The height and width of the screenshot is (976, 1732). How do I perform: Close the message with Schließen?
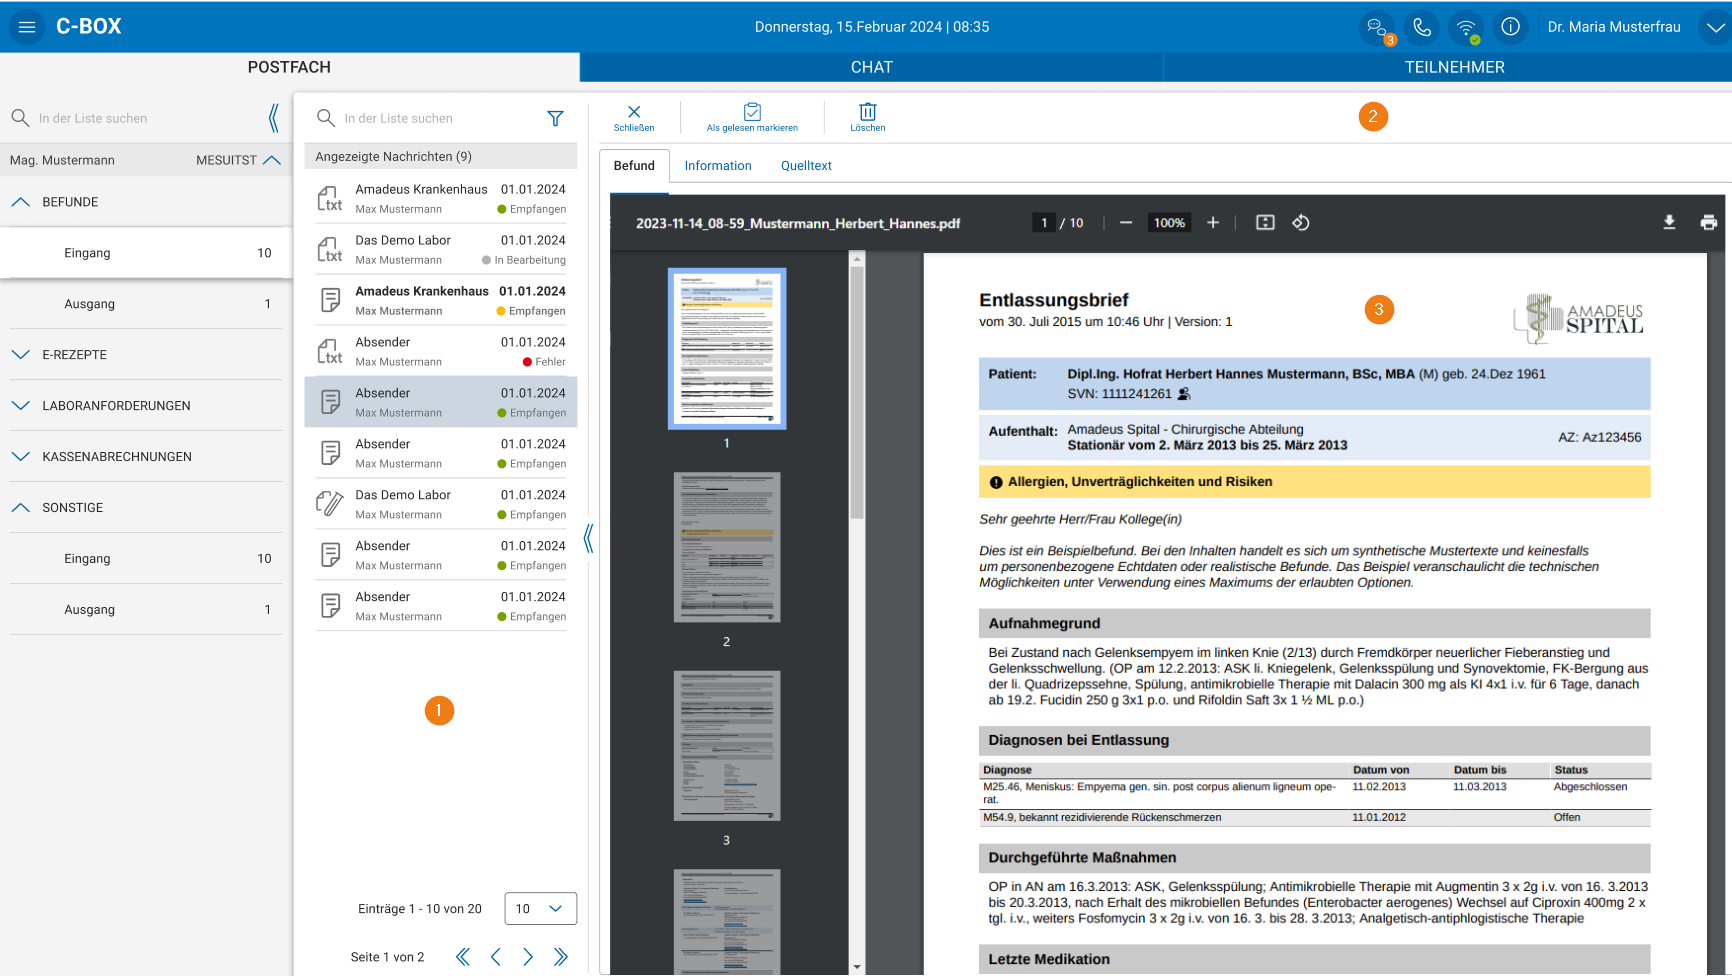coord(634,117)
